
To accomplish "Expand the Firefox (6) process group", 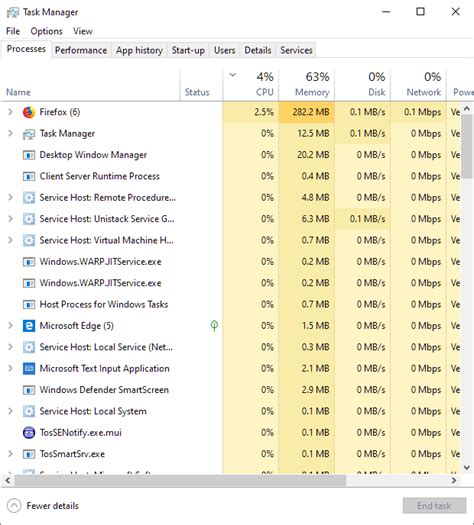I will [10, 112].
